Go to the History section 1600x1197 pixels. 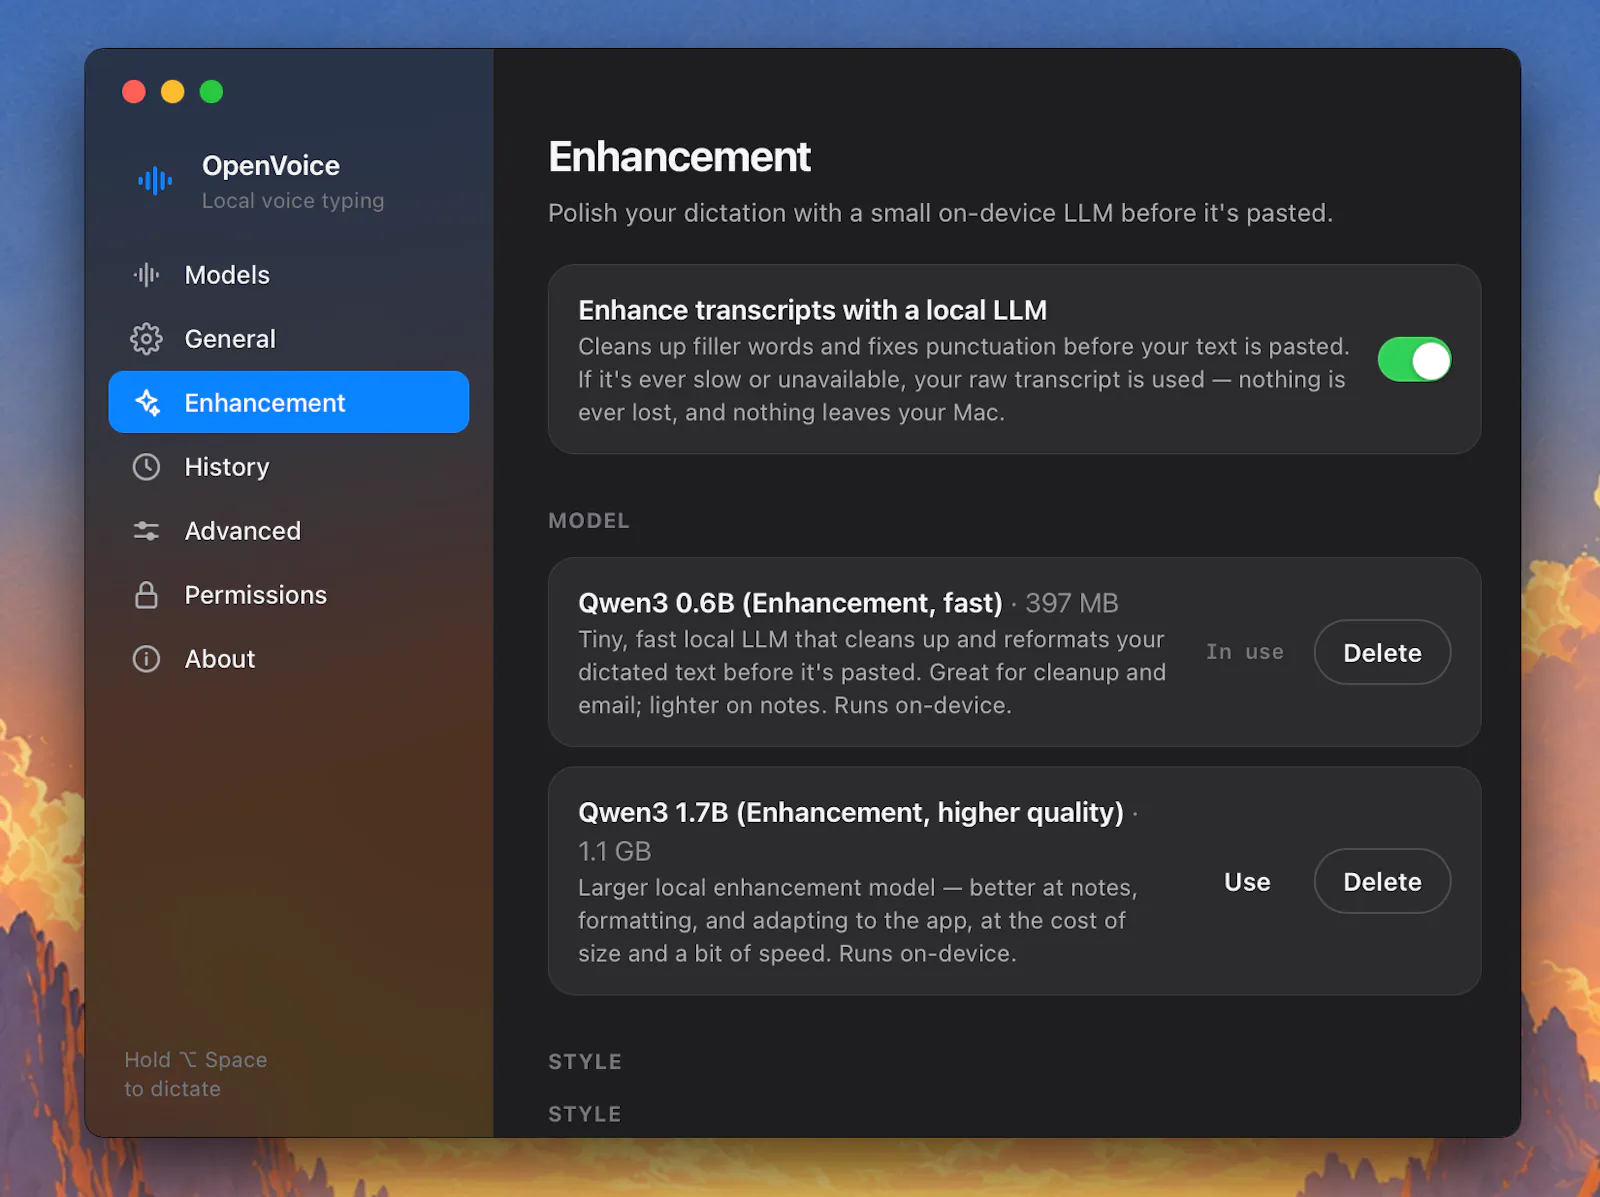pyautogui.click(x=288, y=467)
